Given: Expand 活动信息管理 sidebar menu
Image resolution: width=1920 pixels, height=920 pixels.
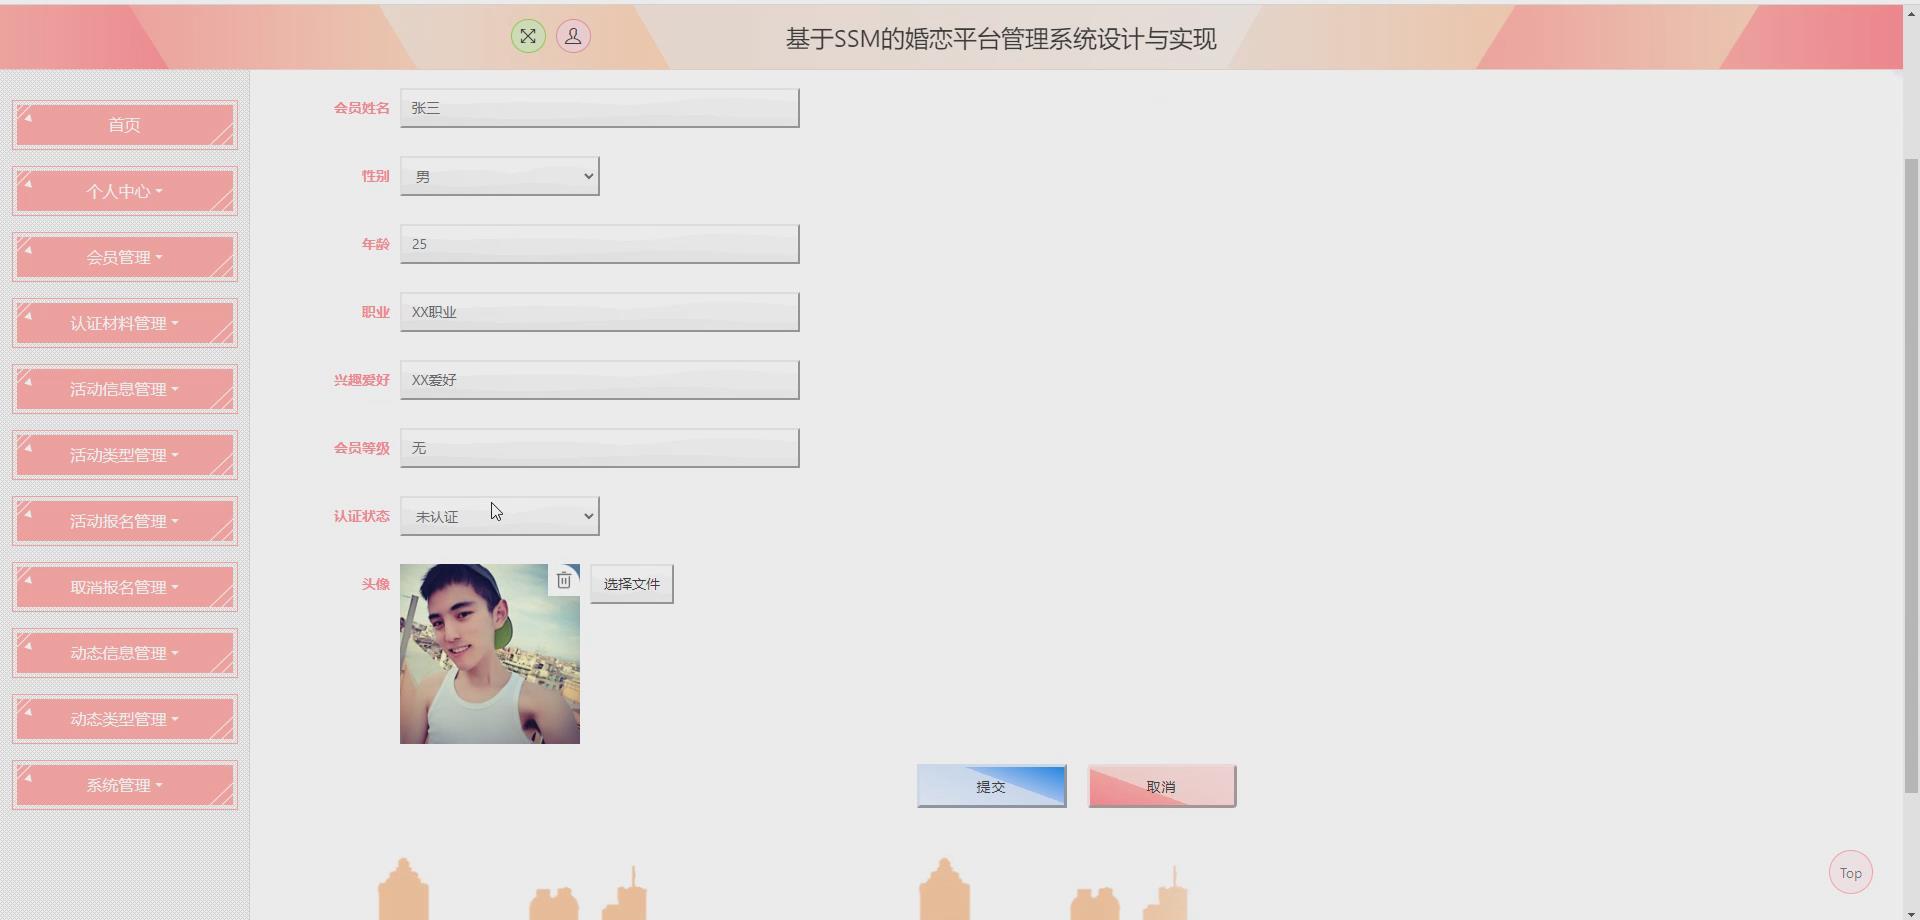Looking at the screenshot, I should [125, 389].
